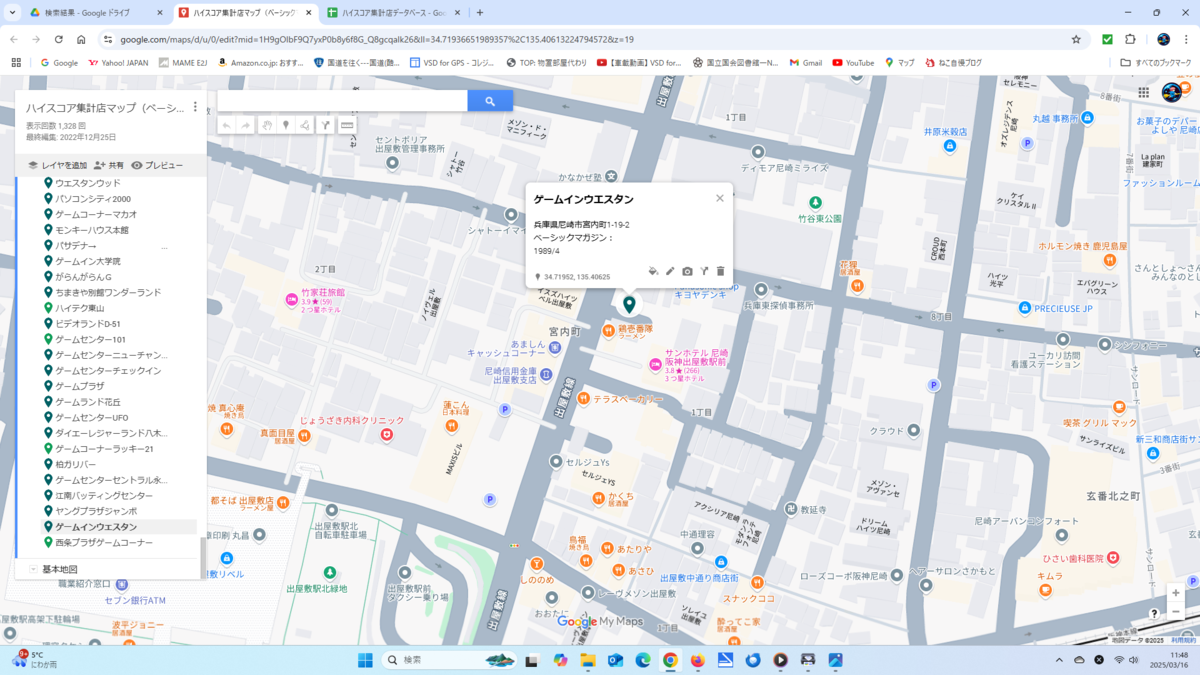Bookmark this page with the star icon

point(1076,39)
